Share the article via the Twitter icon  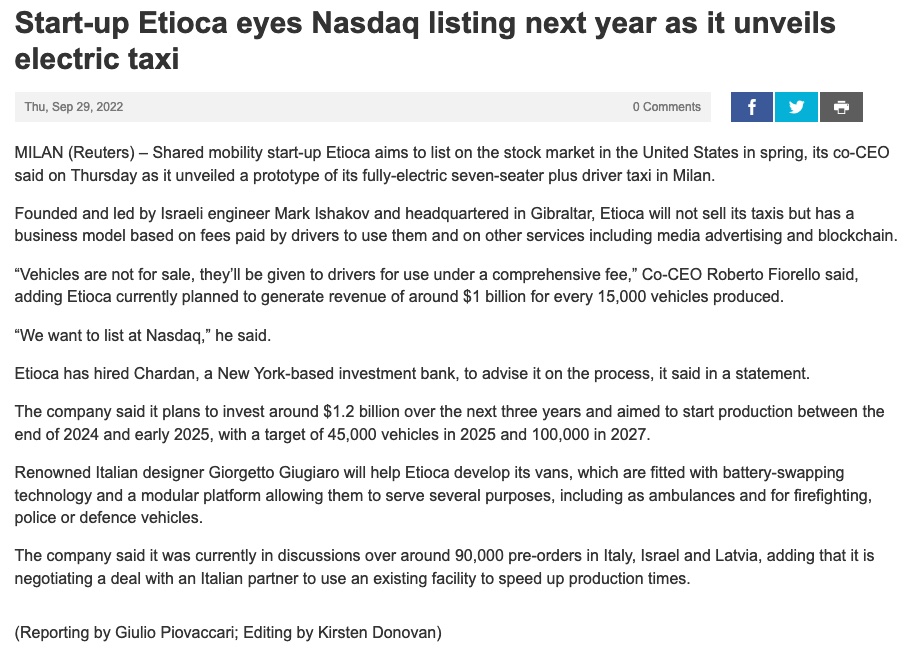[796, 107]
